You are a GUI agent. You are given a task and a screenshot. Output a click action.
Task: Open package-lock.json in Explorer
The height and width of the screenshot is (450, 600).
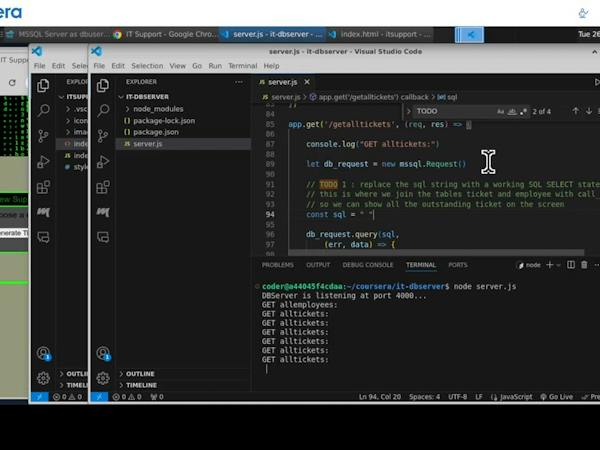pos(164,121)
